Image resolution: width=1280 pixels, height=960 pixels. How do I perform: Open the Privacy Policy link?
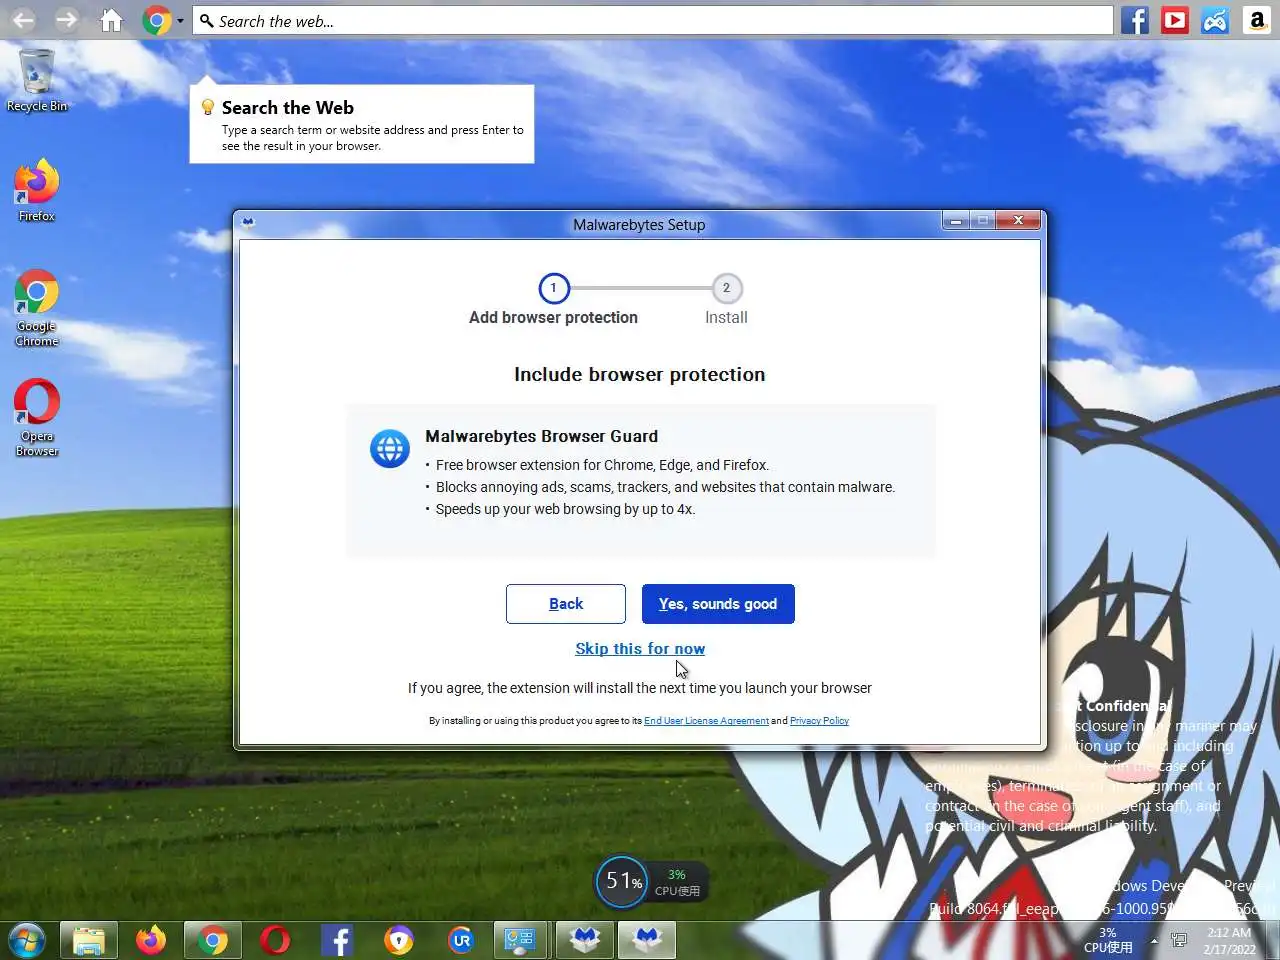tap(819, 721)
